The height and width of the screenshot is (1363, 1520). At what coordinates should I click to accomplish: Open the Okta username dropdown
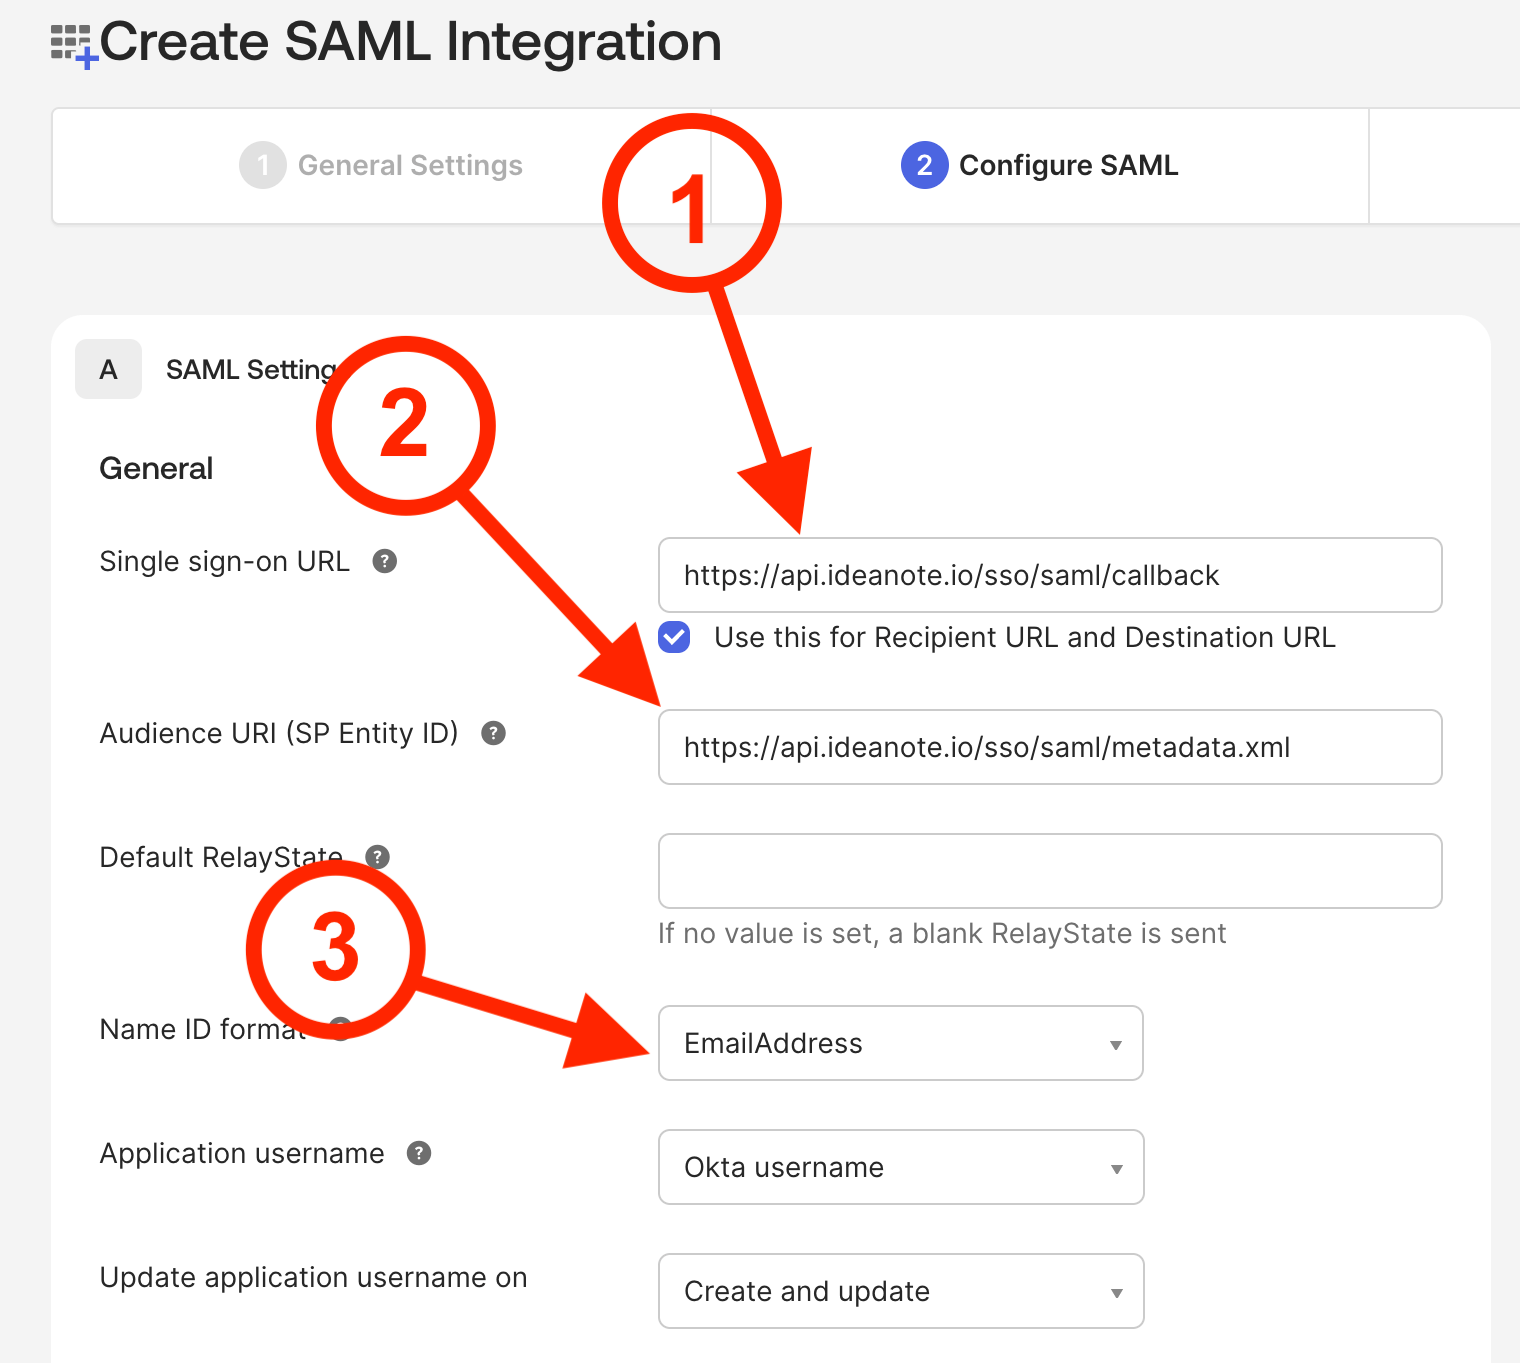coord(900,1167)
